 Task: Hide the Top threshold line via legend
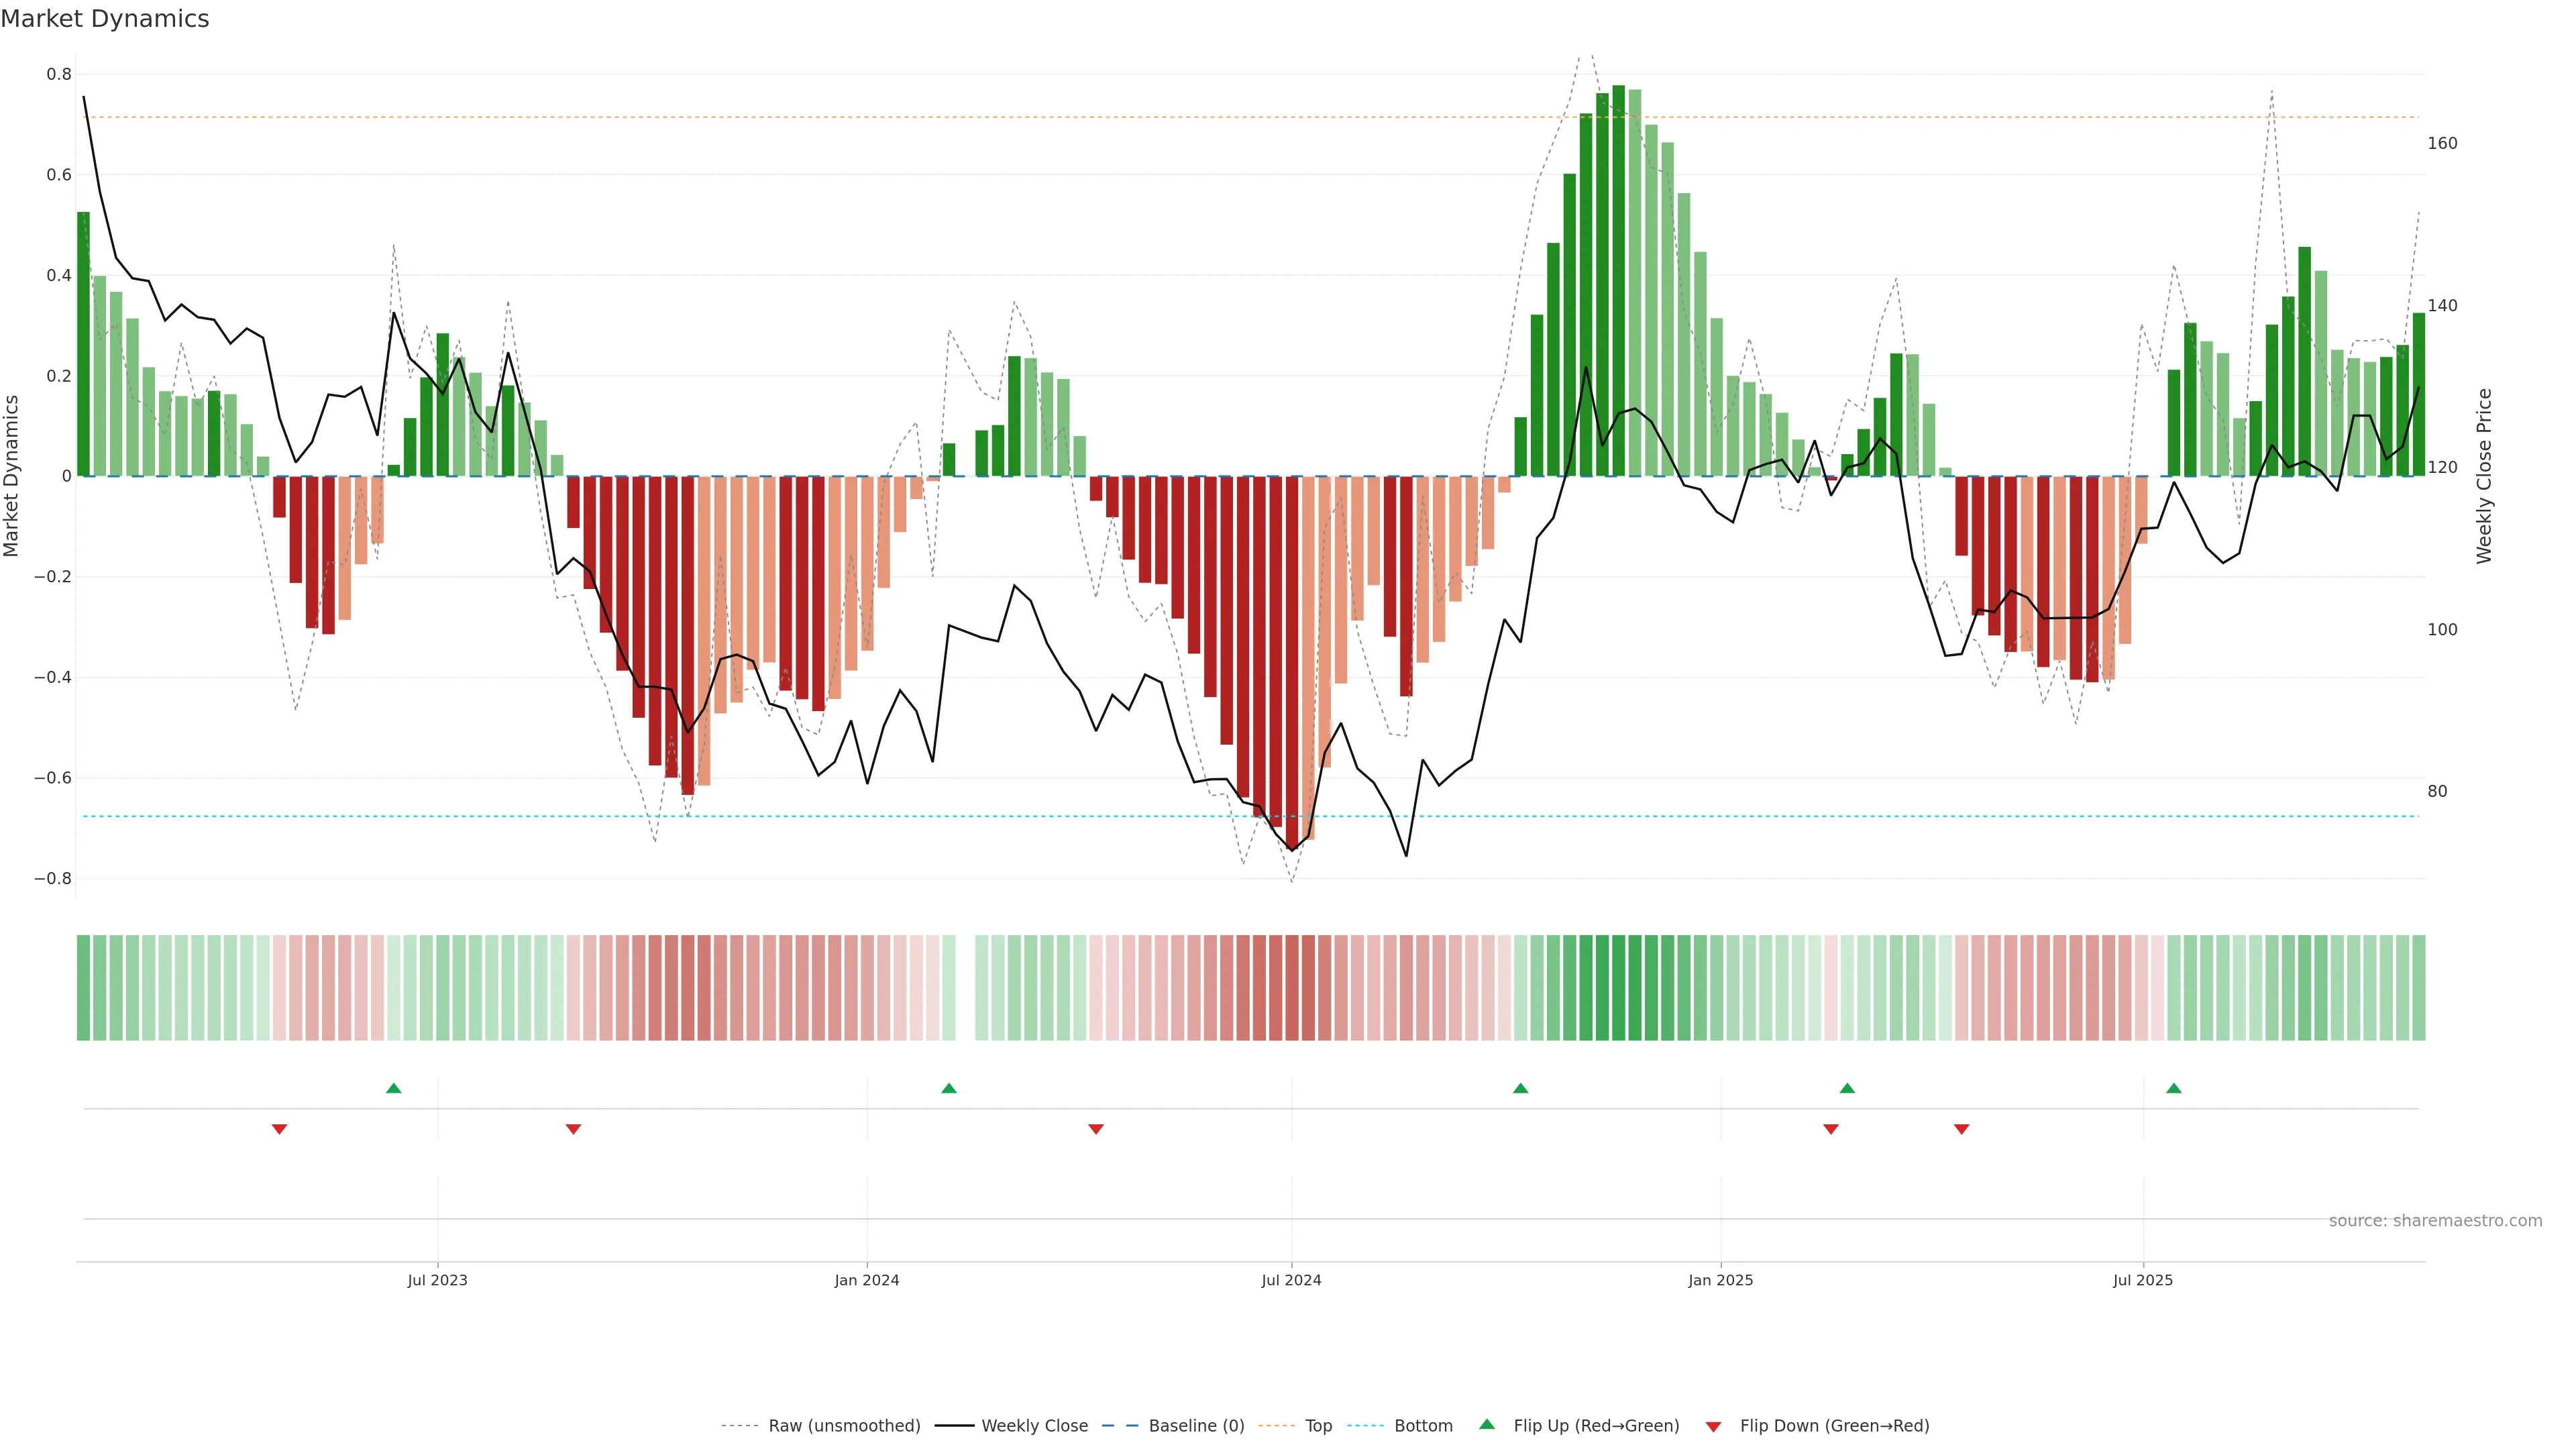(x=1318, y=1426)
